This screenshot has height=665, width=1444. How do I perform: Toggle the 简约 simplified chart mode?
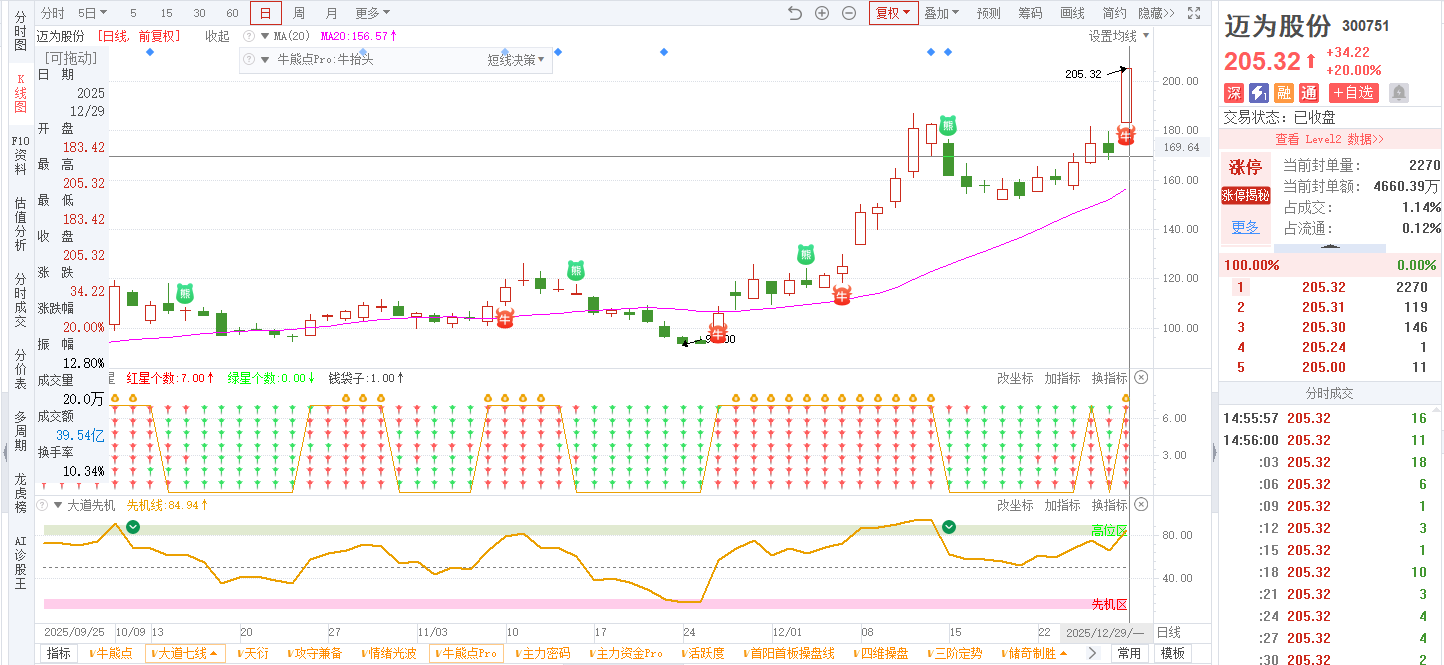[1114, 13]
